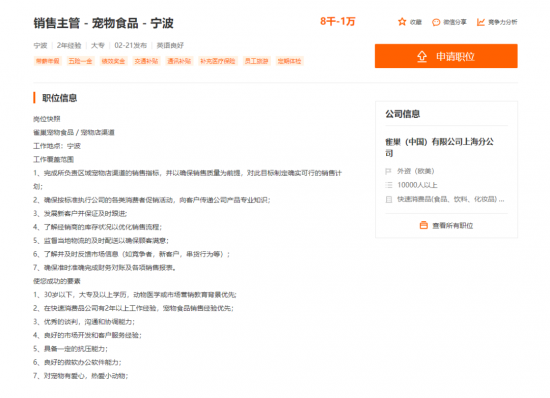Click the star favorite (收藏) icon
550x398 pixels.
tap(402, 22)
